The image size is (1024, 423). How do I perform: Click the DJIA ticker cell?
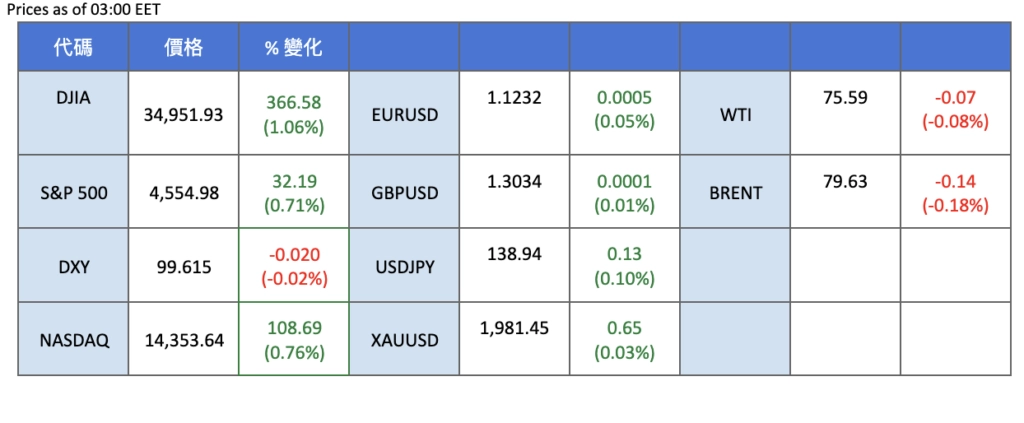(x=73, y=98)
